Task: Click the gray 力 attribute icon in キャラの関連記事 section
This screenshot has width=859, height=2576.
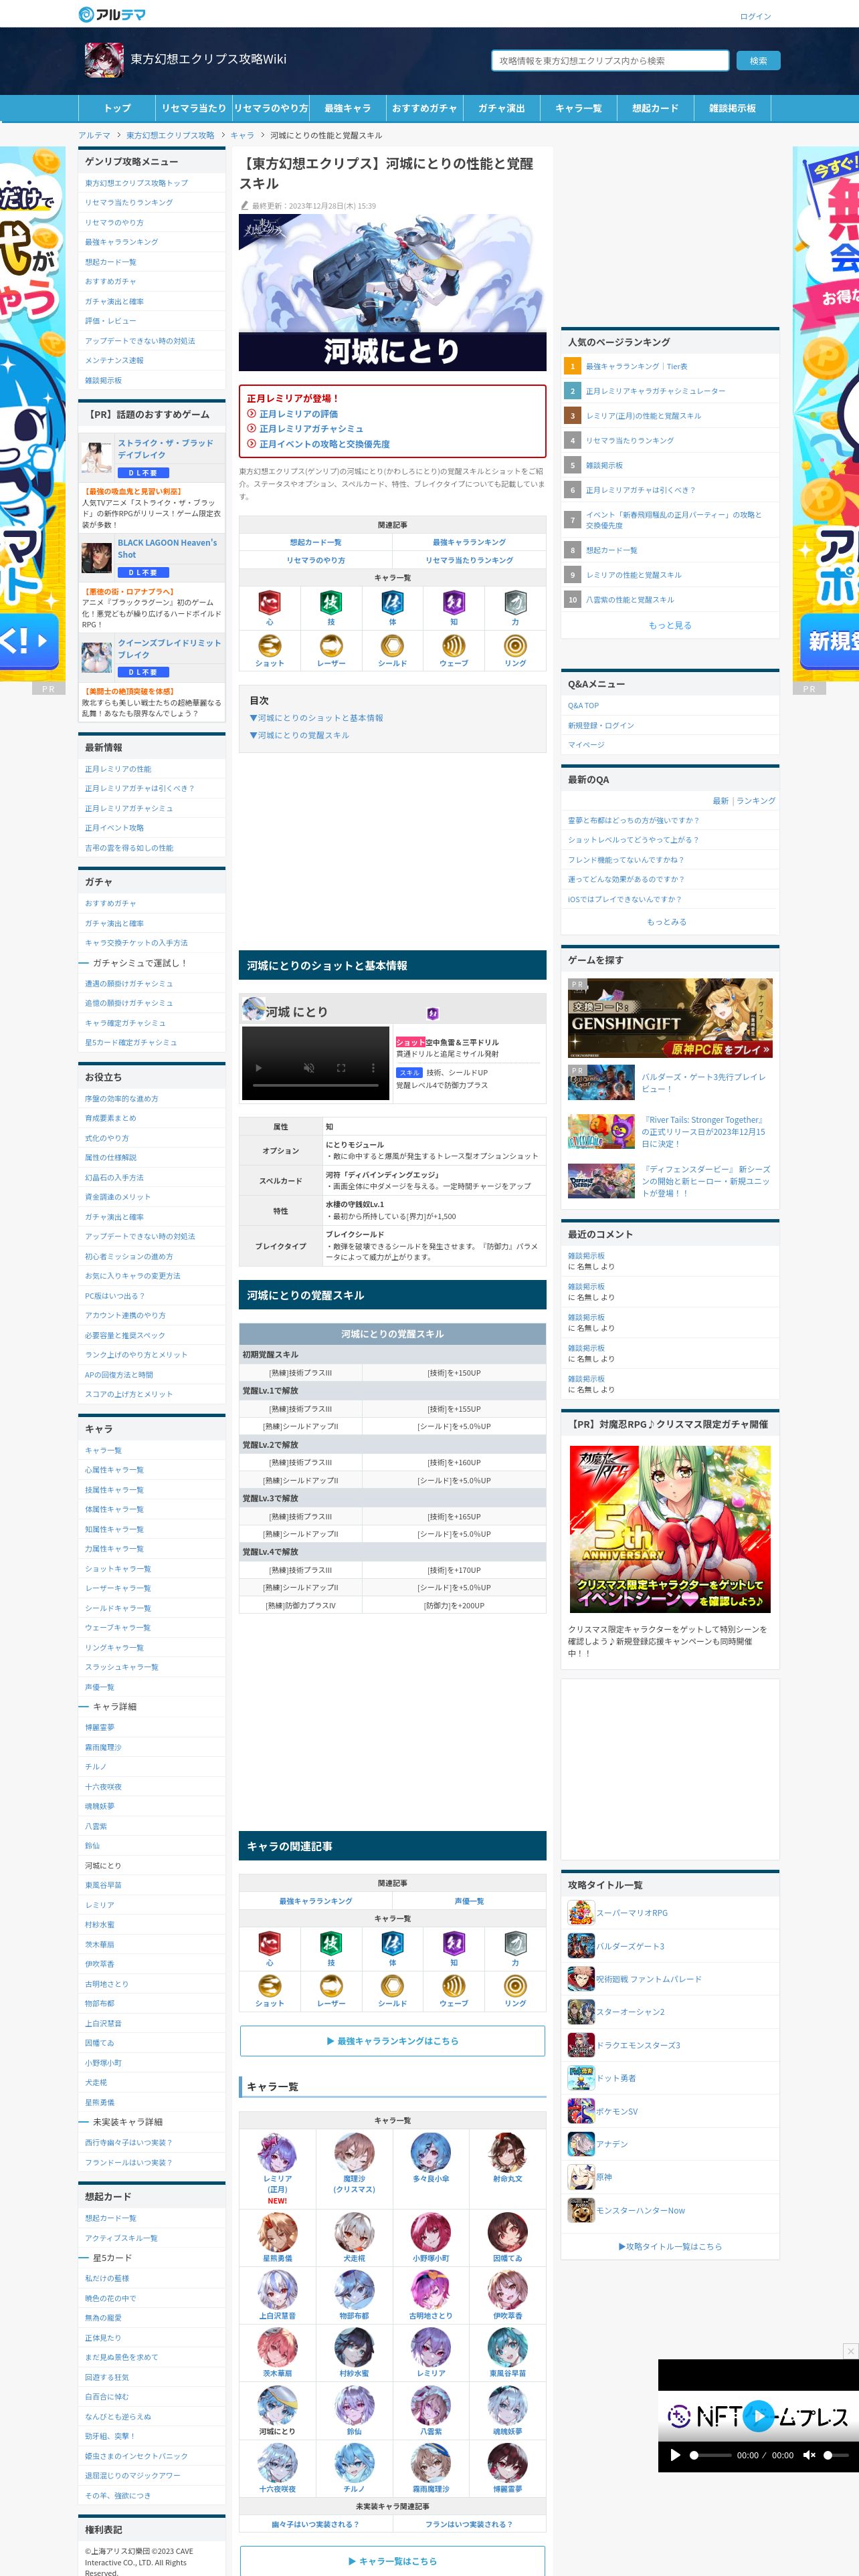Action: click(x=515, y=1942)
